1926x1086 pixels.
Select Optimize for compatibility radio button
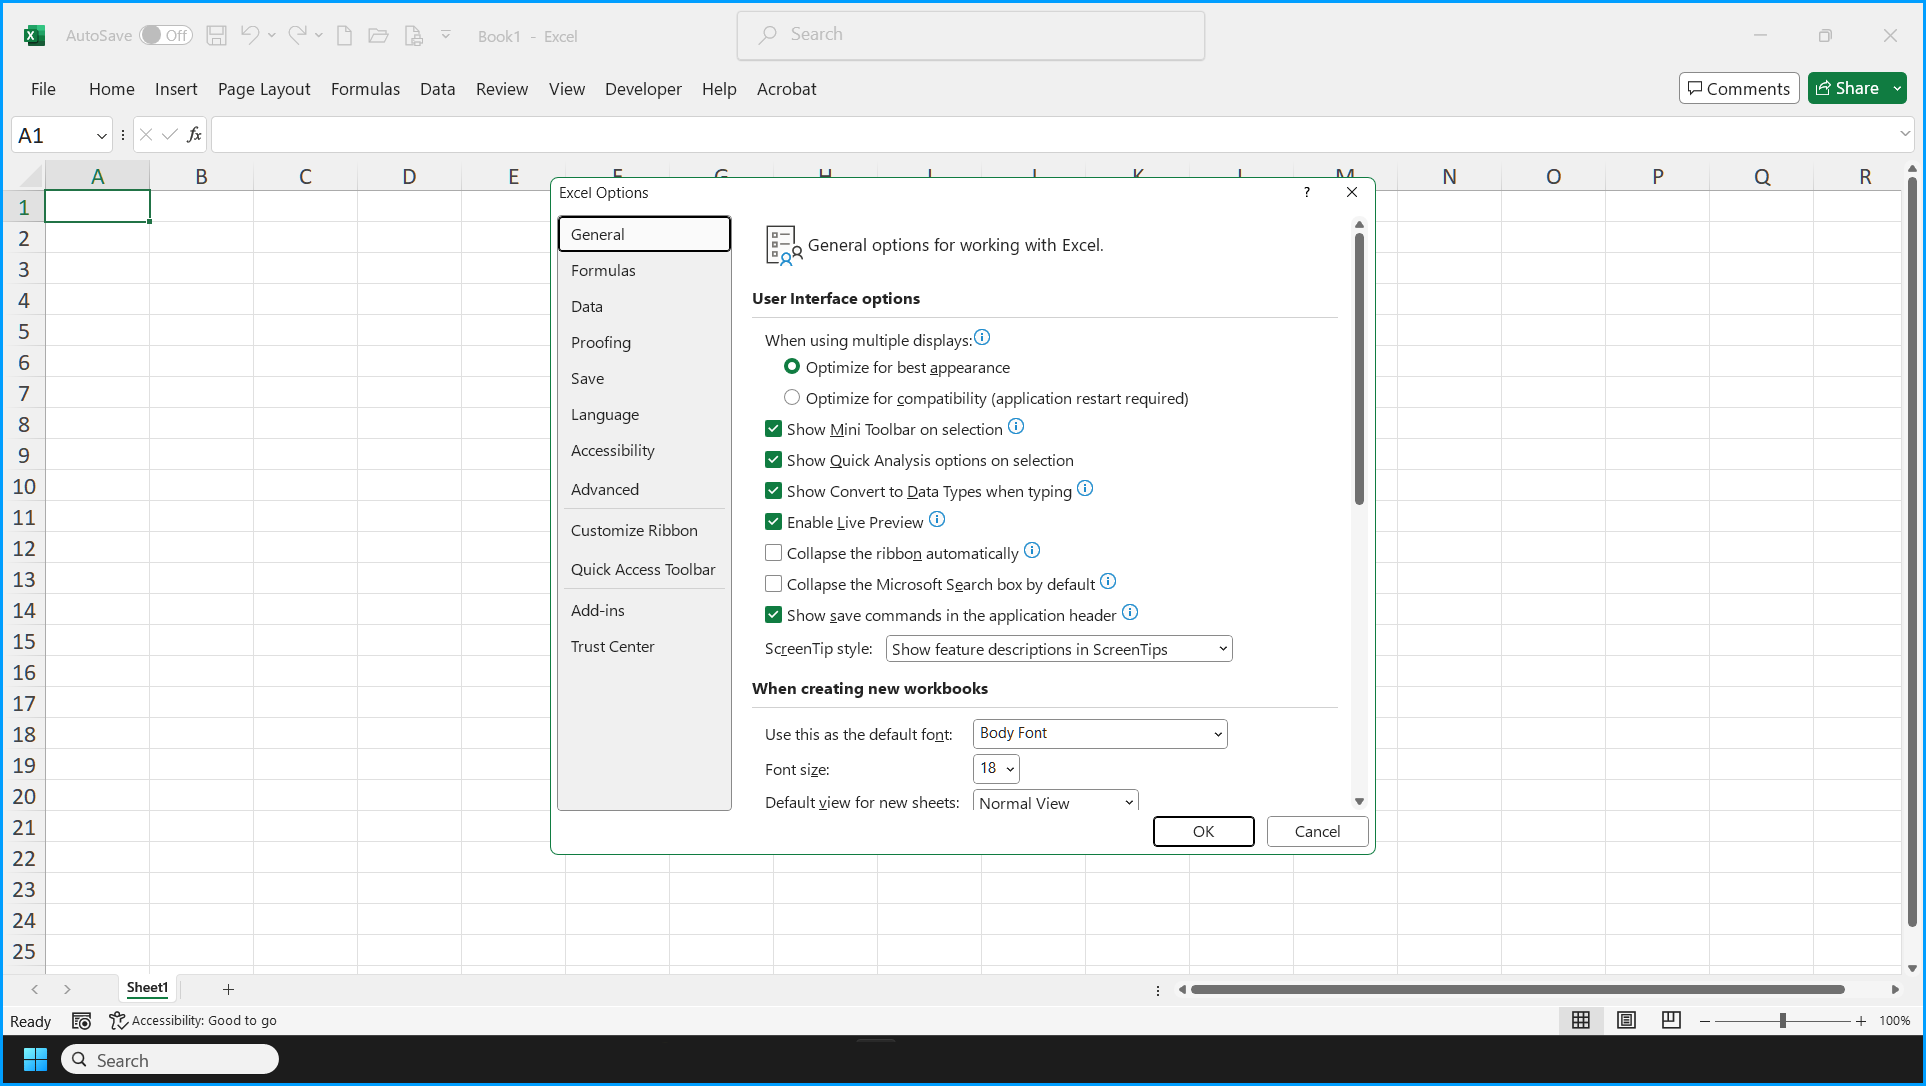click(791, 397)
